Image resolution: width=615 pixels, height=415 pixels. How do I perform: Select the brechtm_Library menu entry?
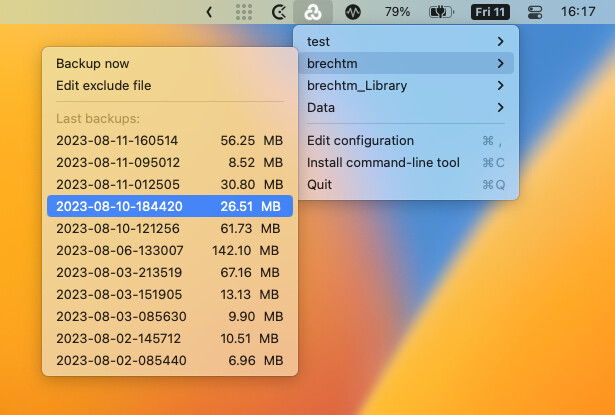(406, 85)
